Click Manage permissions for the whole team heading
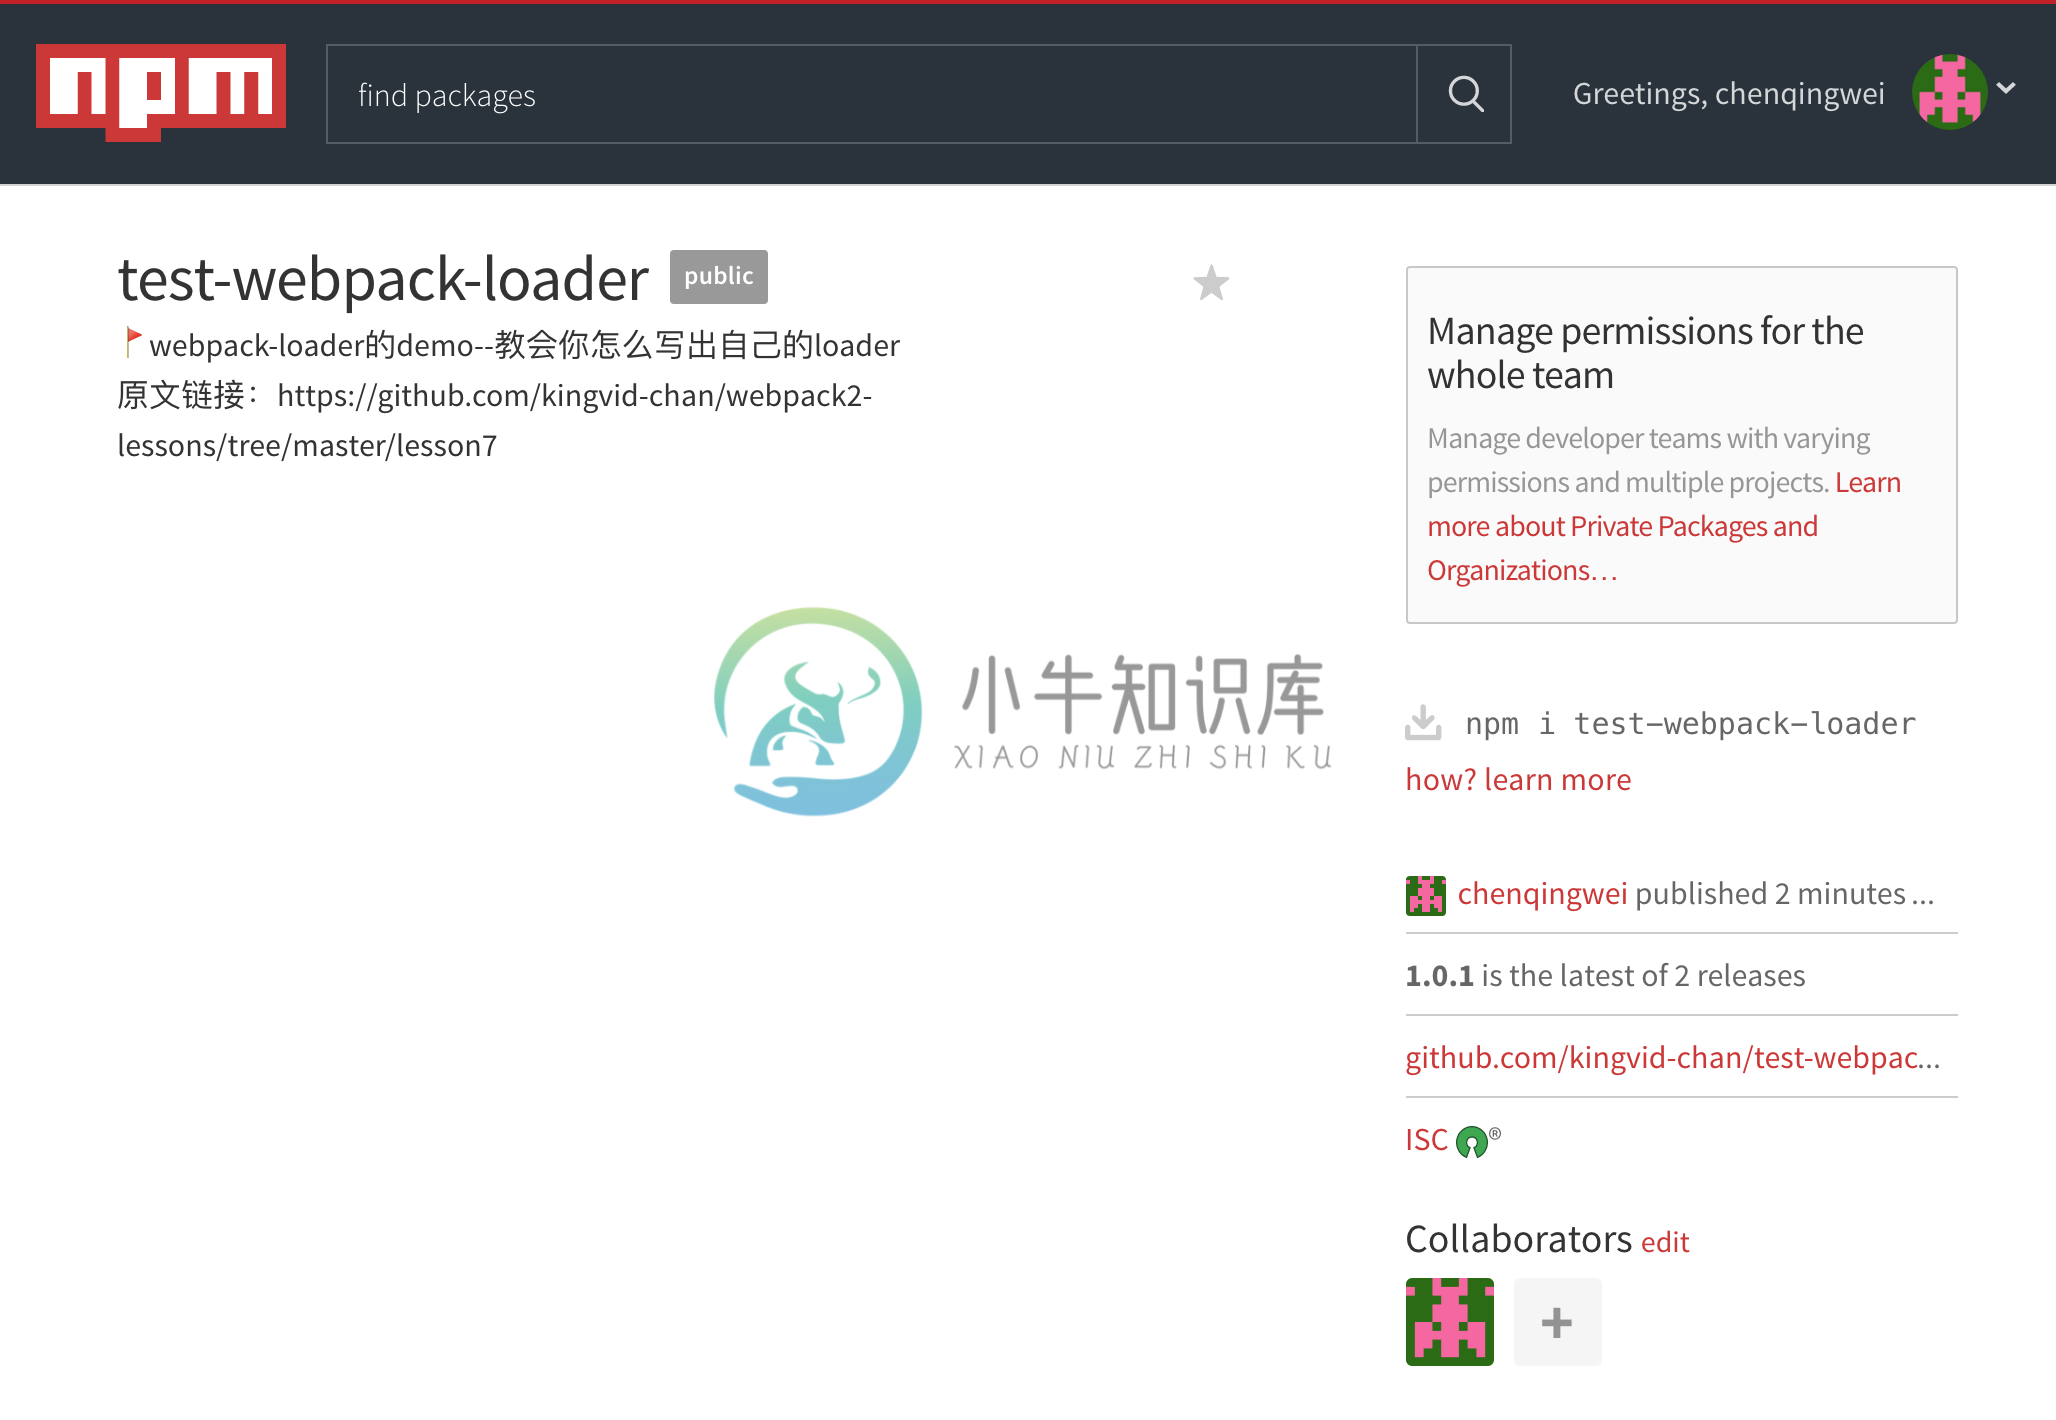Viewport: 2056px width, 1420px height. coord(1645,352)
